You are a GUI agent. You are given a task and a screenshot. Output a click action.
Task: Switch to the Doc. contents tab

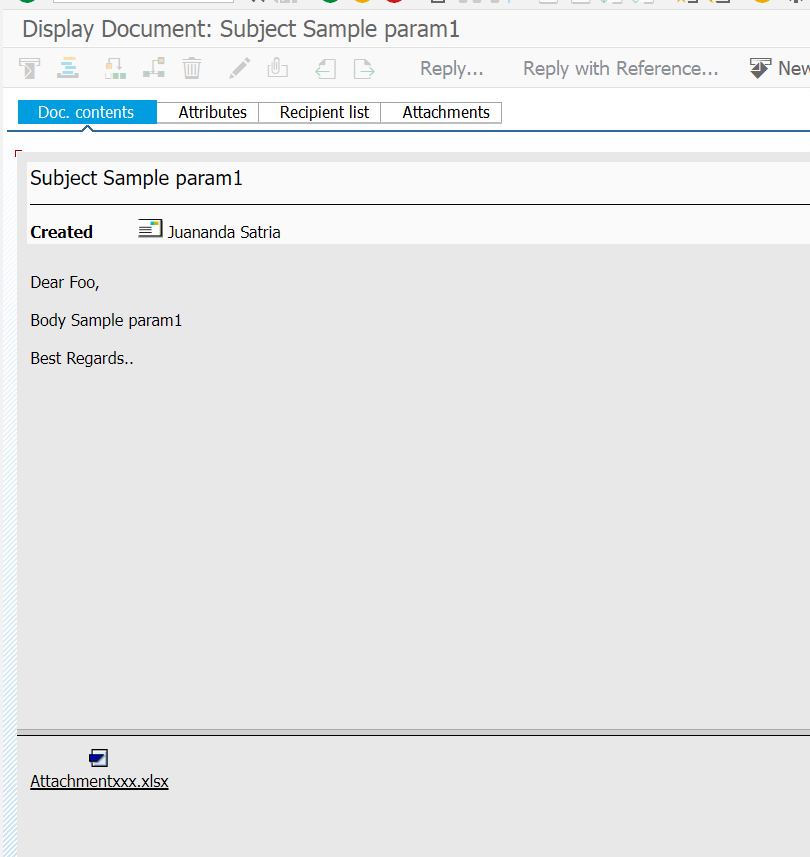pyautogui.click(x=86, y=112)
